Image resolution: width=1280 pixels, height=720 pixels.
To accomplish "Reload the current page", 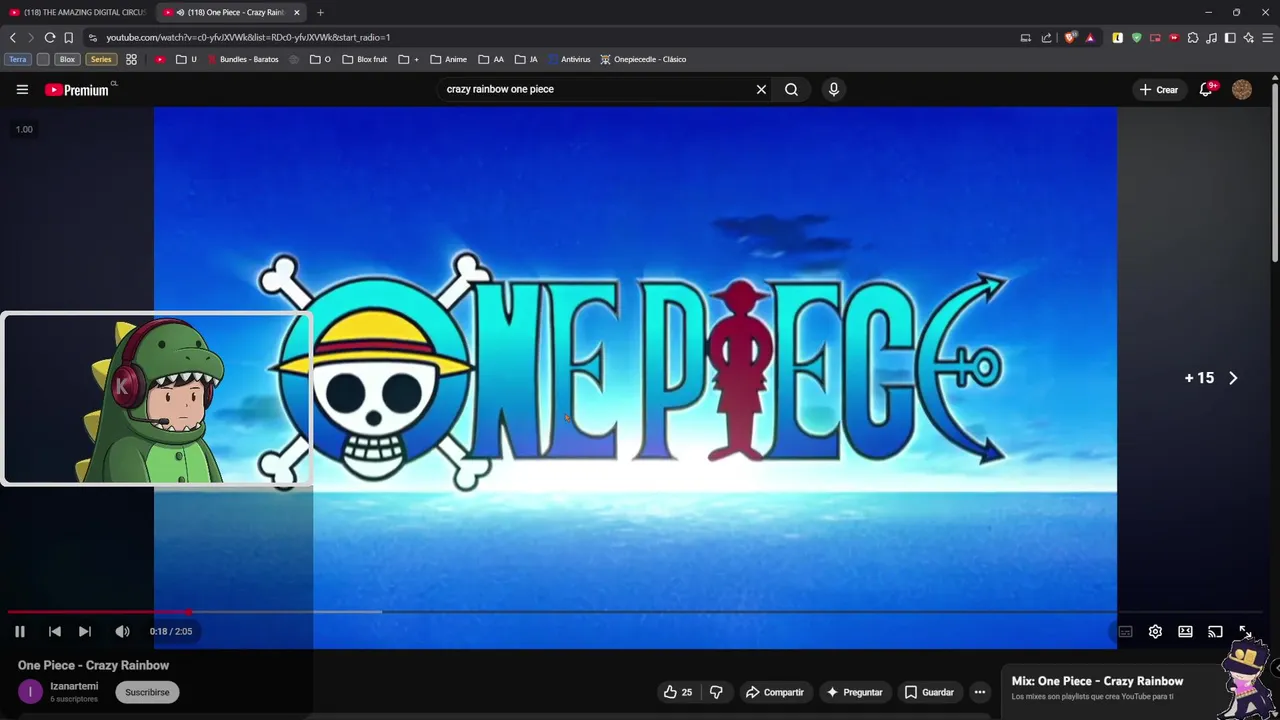I will click(x=50, y=37).
